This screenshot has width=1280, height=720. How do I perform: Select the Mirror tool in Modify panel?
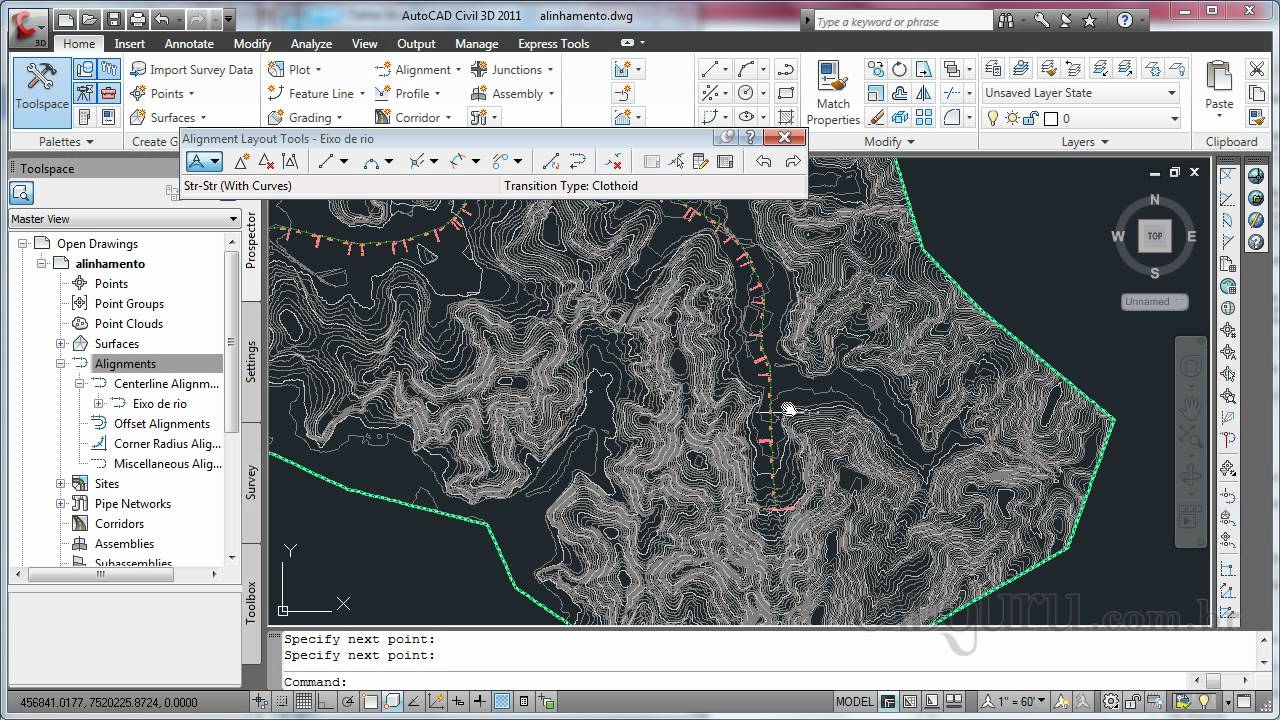[x=923, y=93]
